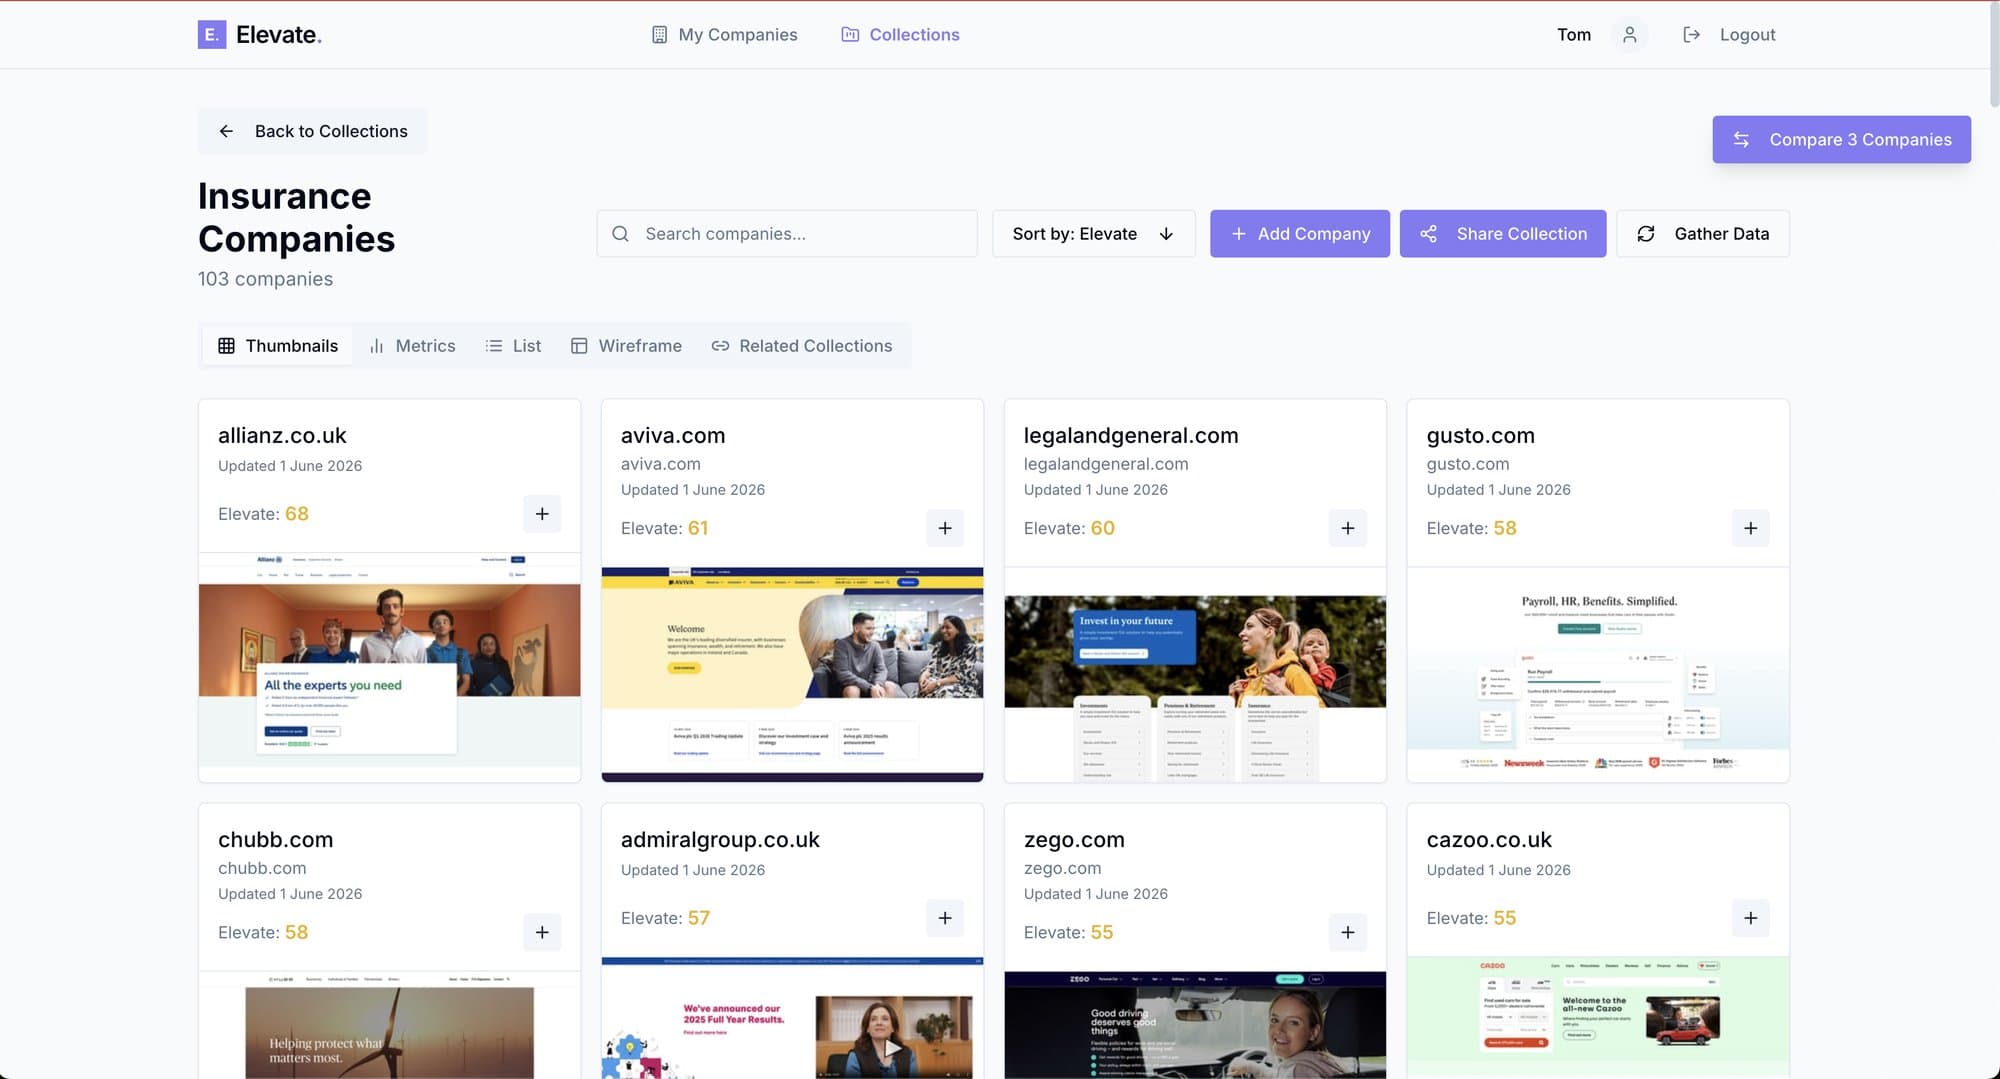The image size is (2000, 1079).
Task: Click the cazoo.co.uk card title
Action: (x=1489, y=840)
